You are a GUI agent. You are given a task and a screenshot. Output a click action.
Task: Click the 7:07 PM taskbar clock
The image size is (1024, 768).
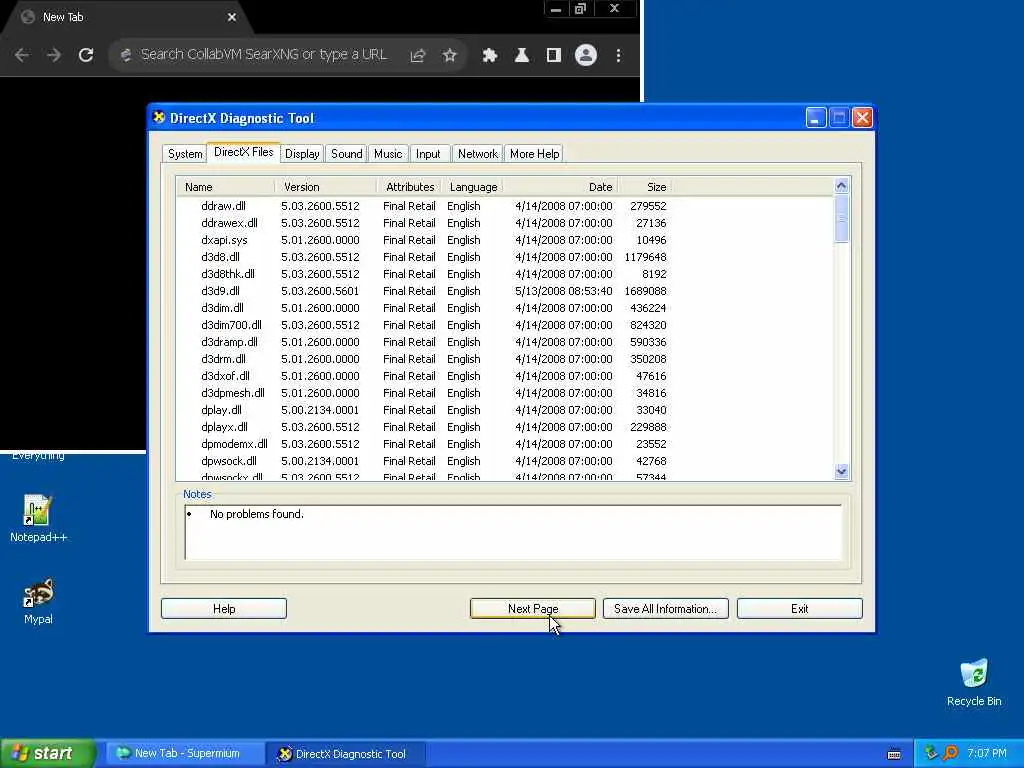[987, 754]
